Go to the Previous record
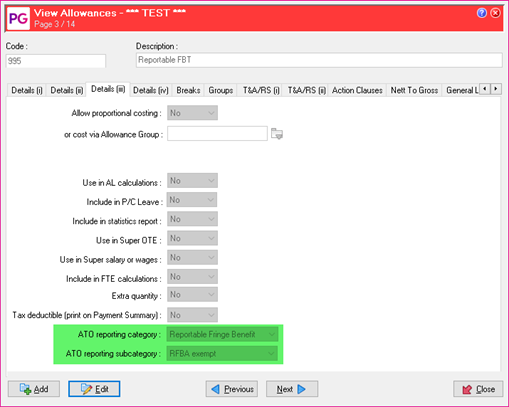This screenshot has width=509, height=407. (x=232, y=389)
